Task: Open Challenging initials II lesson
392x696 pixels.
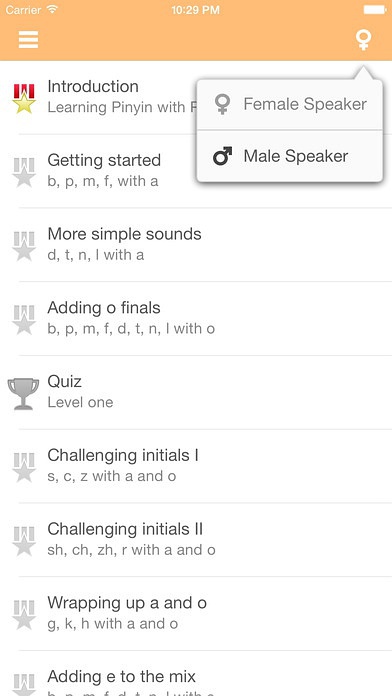Action: point(196,540)
